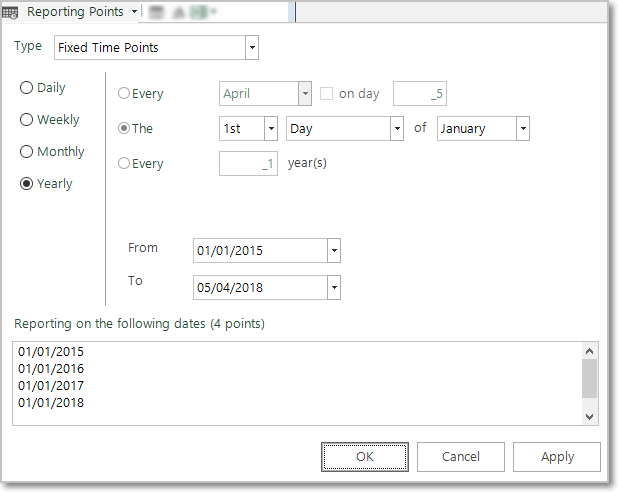The width and height of the screenshot is (618, 492).
Task: Choose the Every year(s) radio option
Action: pyautogui.click(x=124, y=163)
